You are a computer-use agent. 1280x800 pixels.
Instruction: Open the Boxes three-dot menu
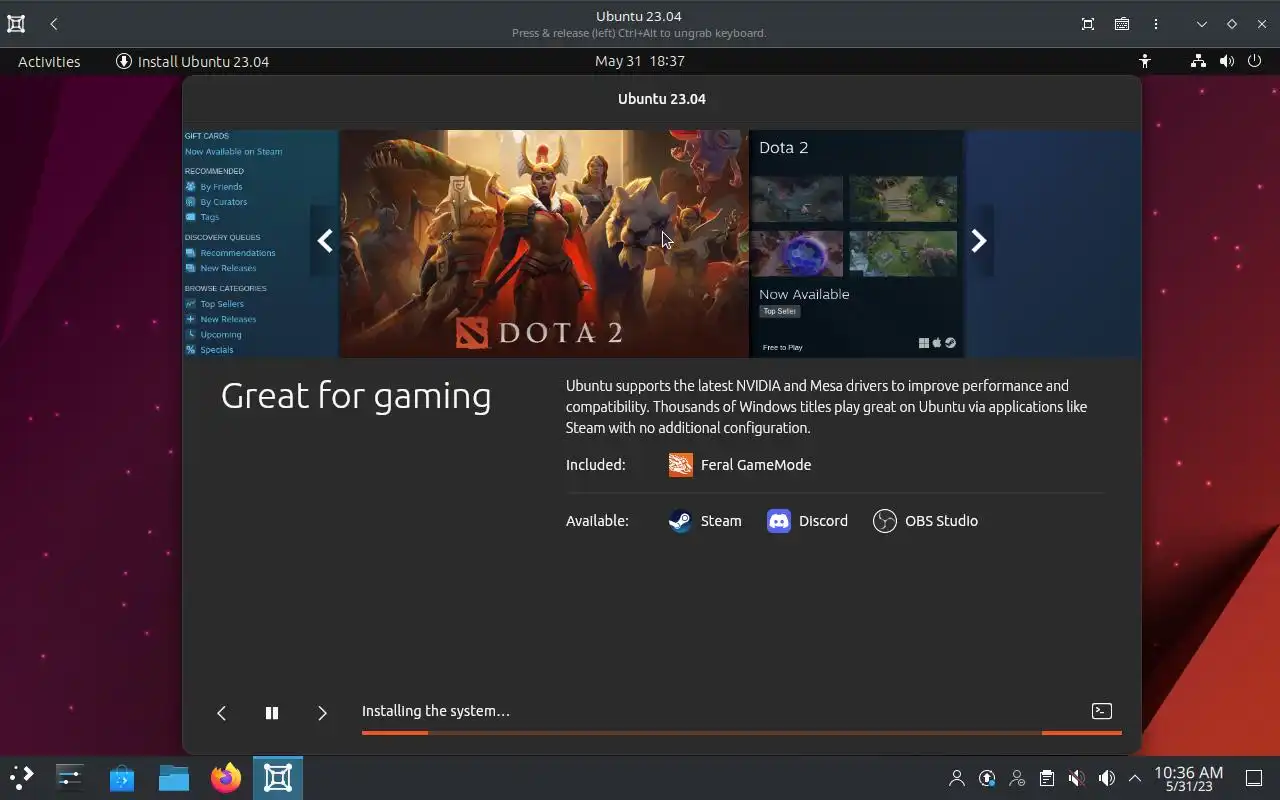pos(1156,24)
